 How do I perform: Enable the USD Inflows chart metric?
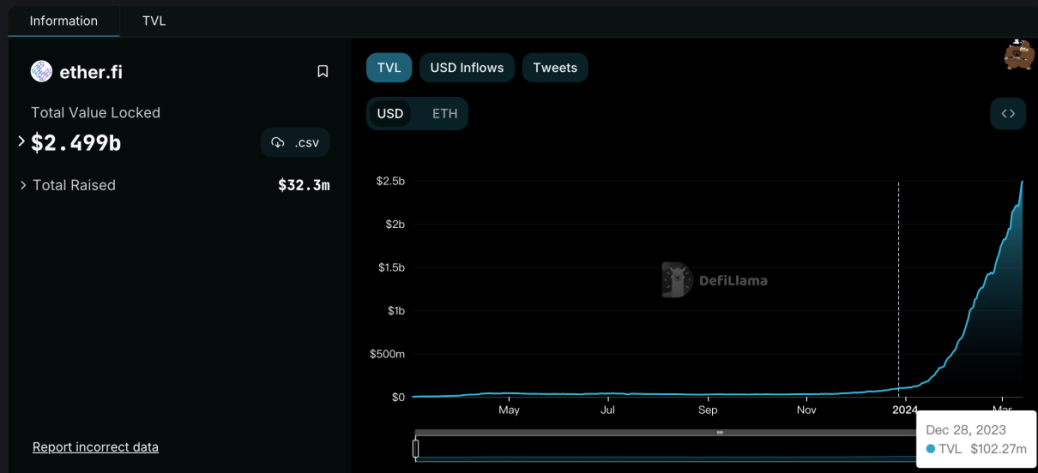pyautogui.click(x=467, y=67)
